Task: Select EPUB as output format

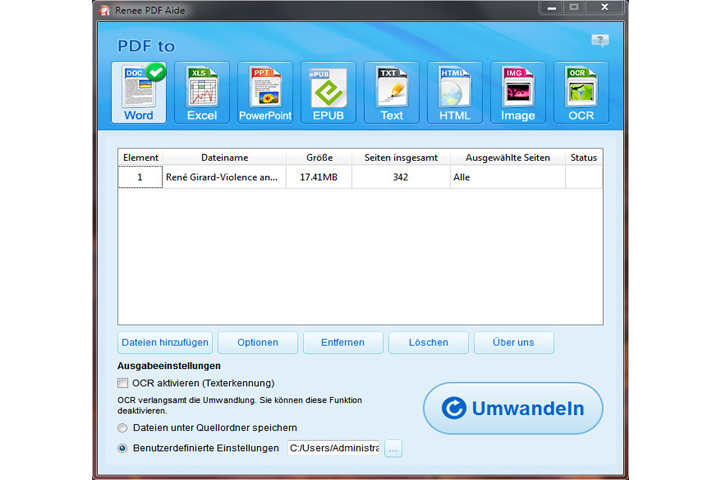Action: click(x=328, y=93)
